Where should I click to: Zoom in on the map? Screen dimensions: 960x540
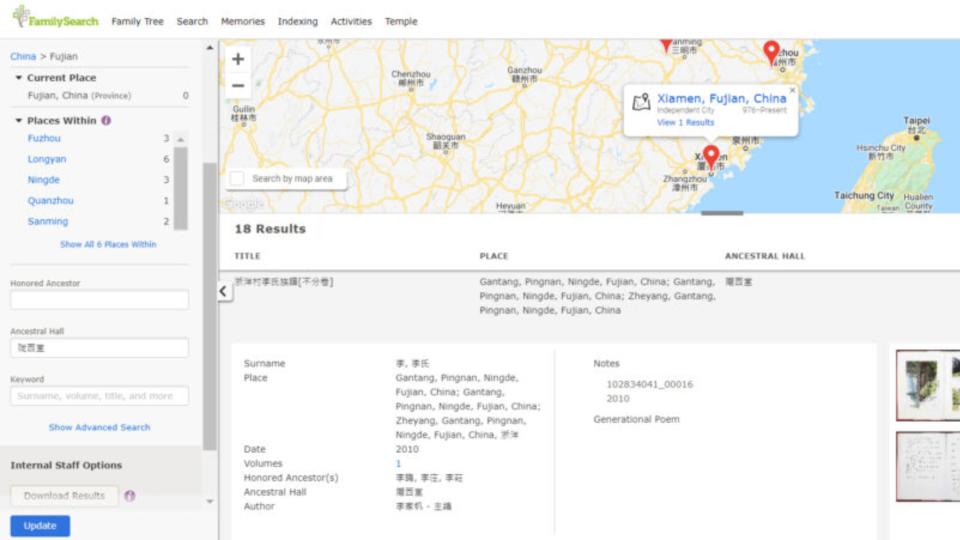pyautogui.click(x=238, y=59)
